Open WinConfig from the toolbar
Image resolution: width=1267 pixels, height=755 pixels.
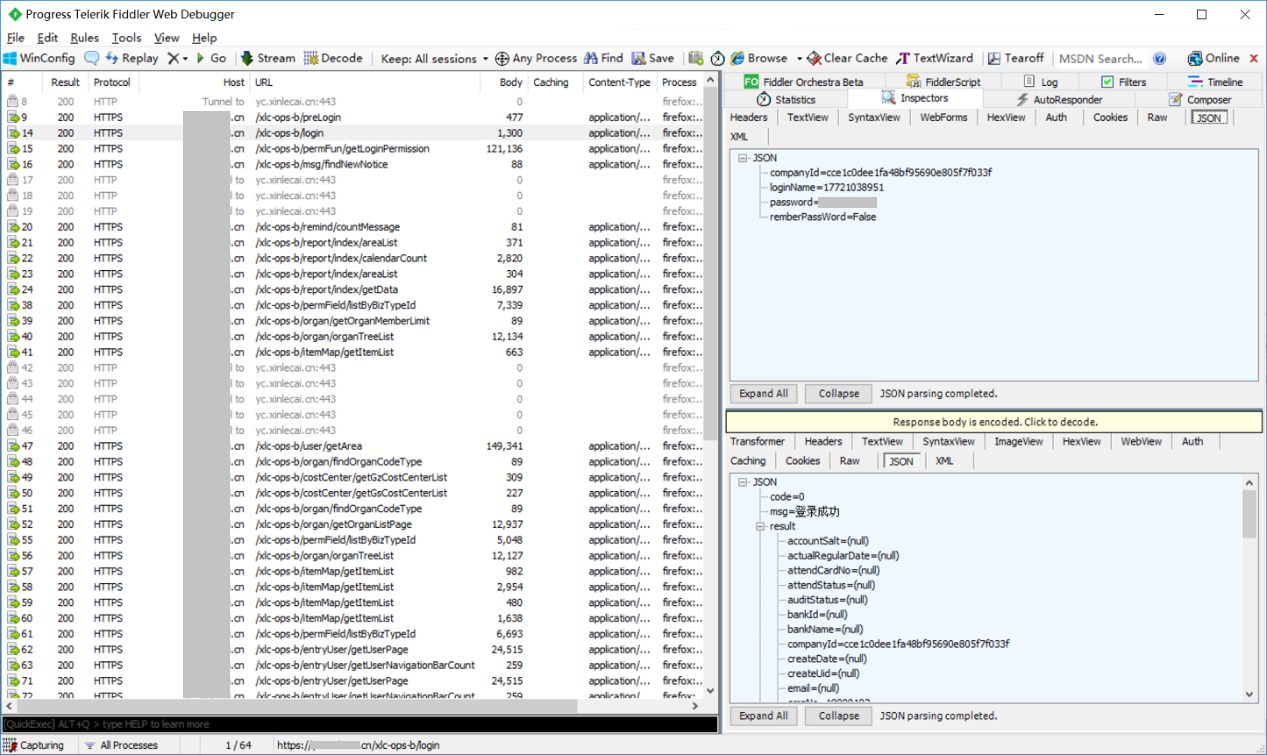[40, 58]
